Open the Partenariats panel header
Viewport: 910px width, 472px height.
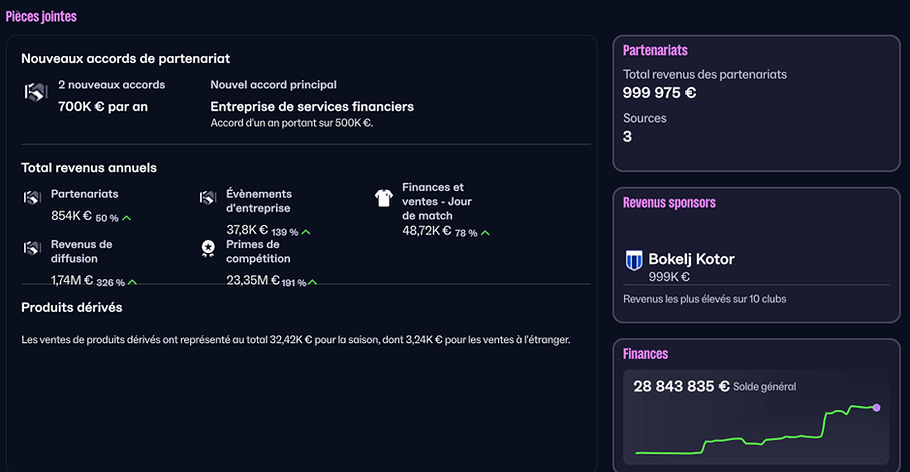pyautogui.click(x=655, y=50)
